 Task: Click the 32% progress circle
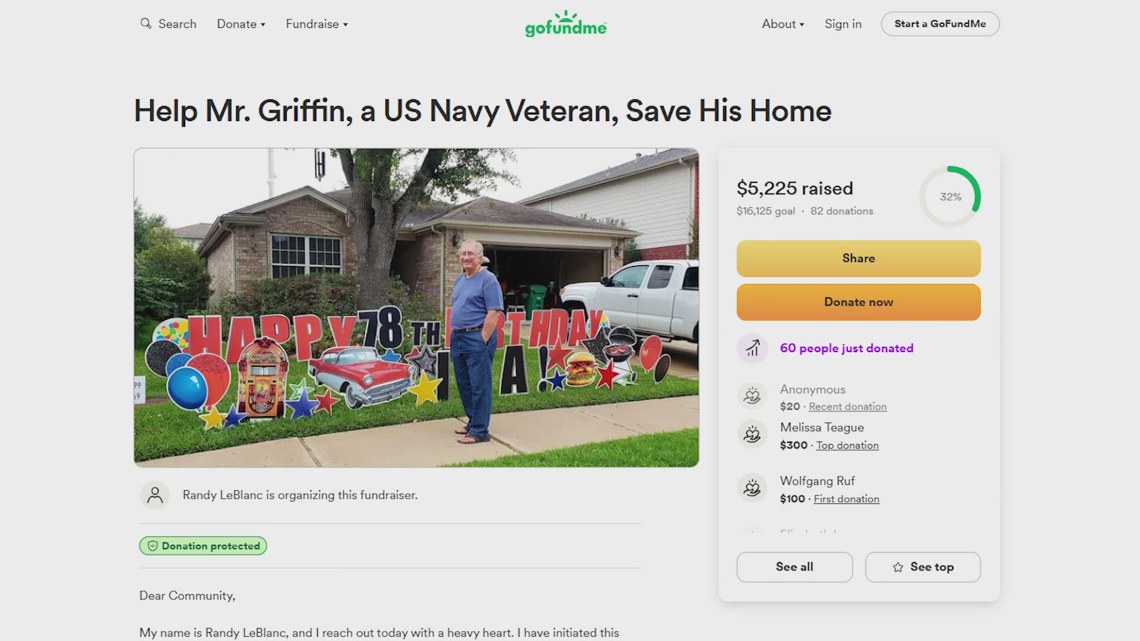(x=950, y=196)
